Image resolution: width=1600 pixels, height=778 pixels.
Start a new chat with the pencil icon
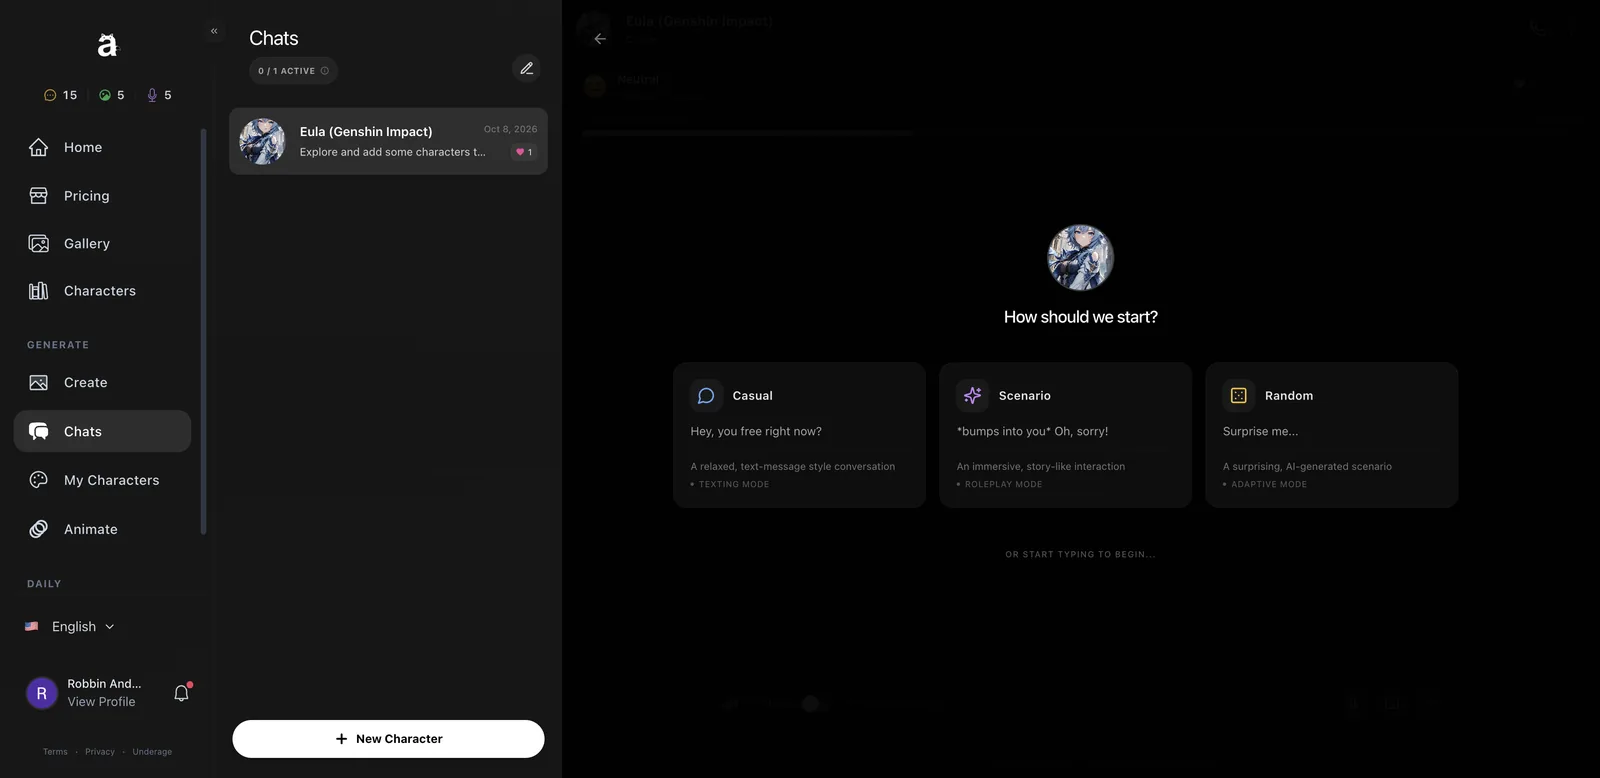[x=527, y=68]
